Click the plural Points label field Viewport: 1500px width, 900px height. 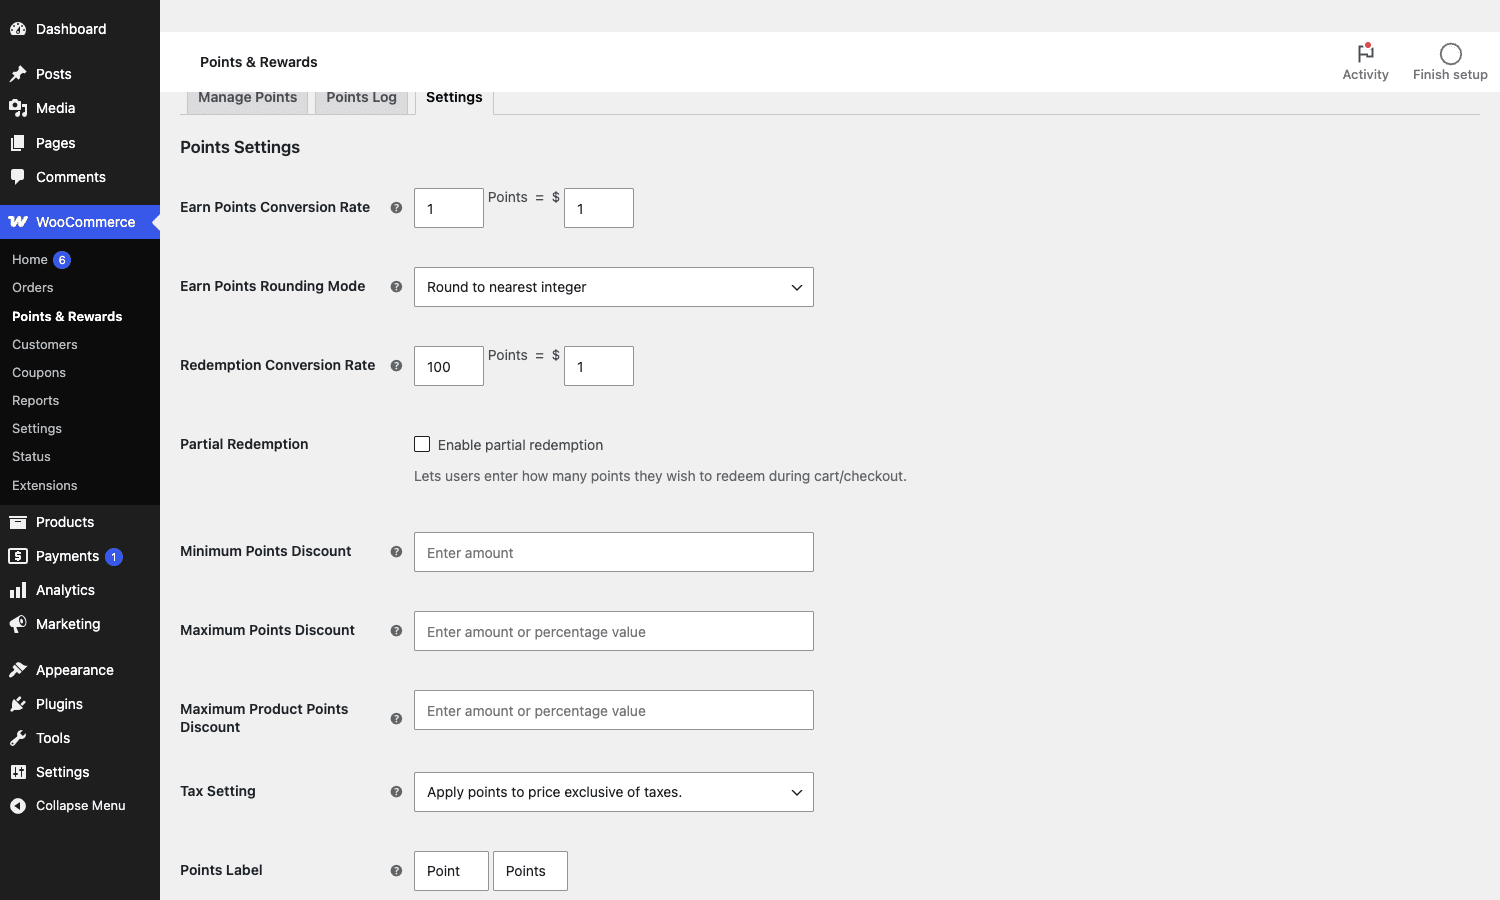pos(530,871)
